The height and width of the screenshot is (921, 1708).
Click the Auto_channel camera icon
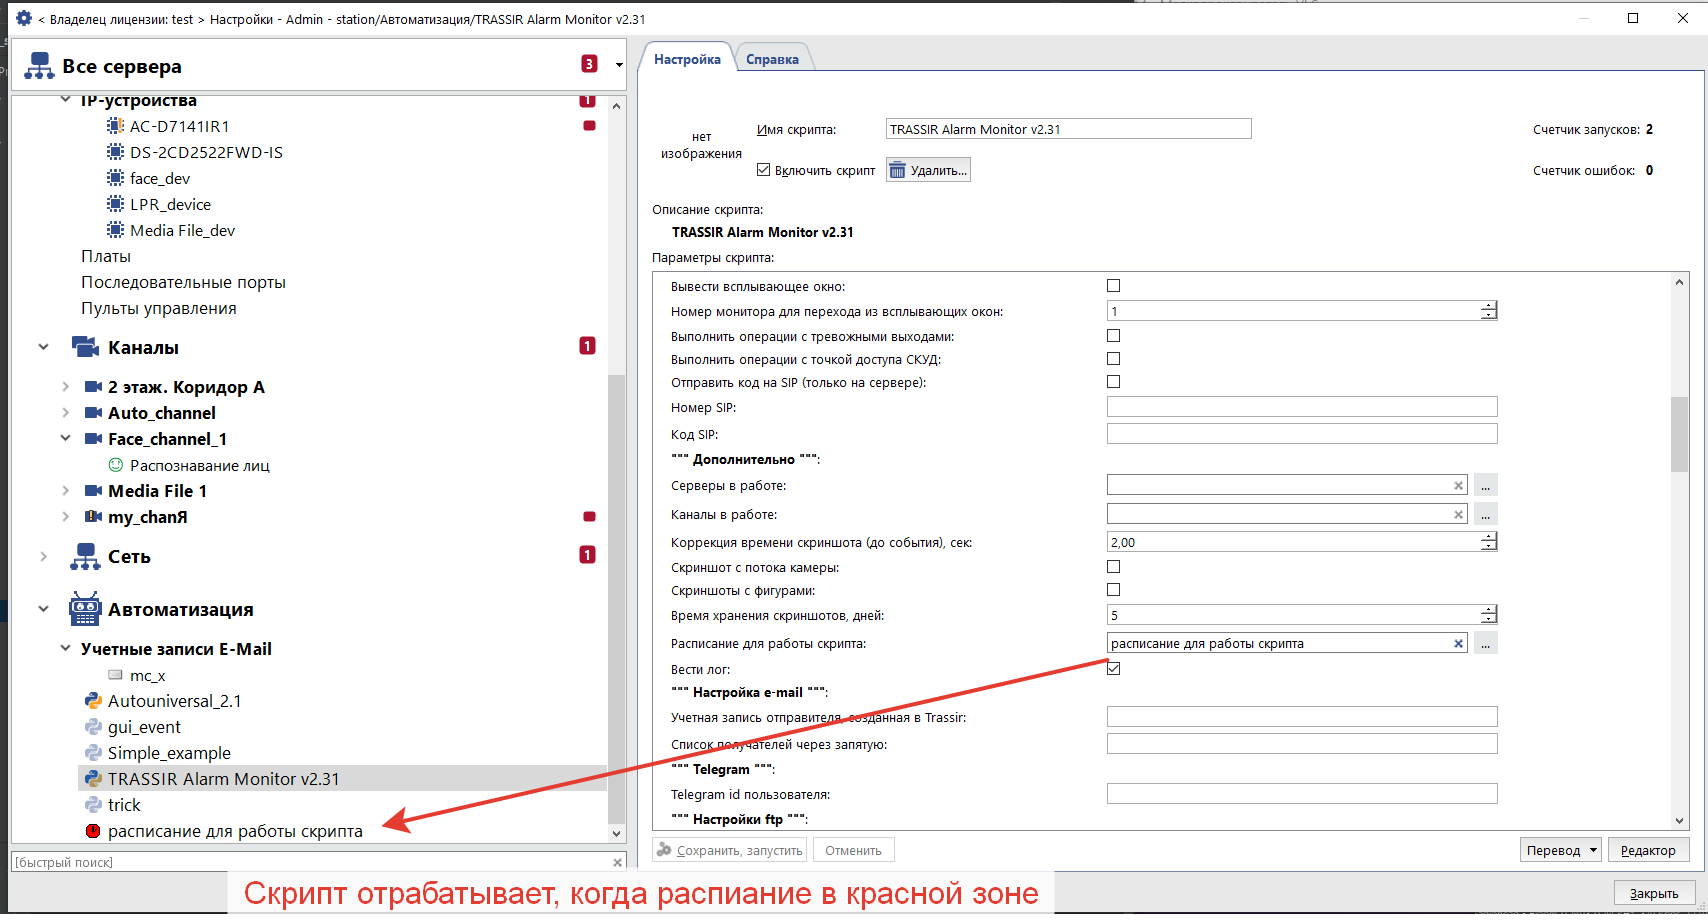93,413
